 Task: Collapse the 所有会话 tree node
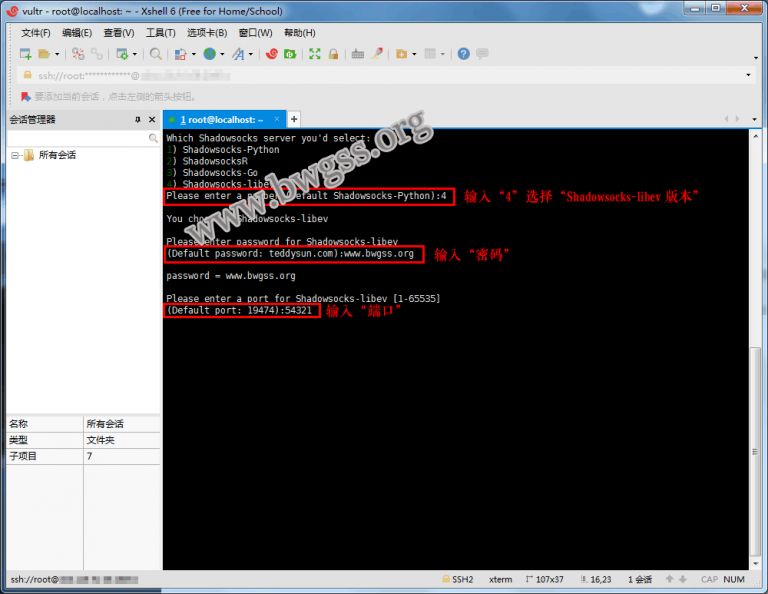(15, 156)
